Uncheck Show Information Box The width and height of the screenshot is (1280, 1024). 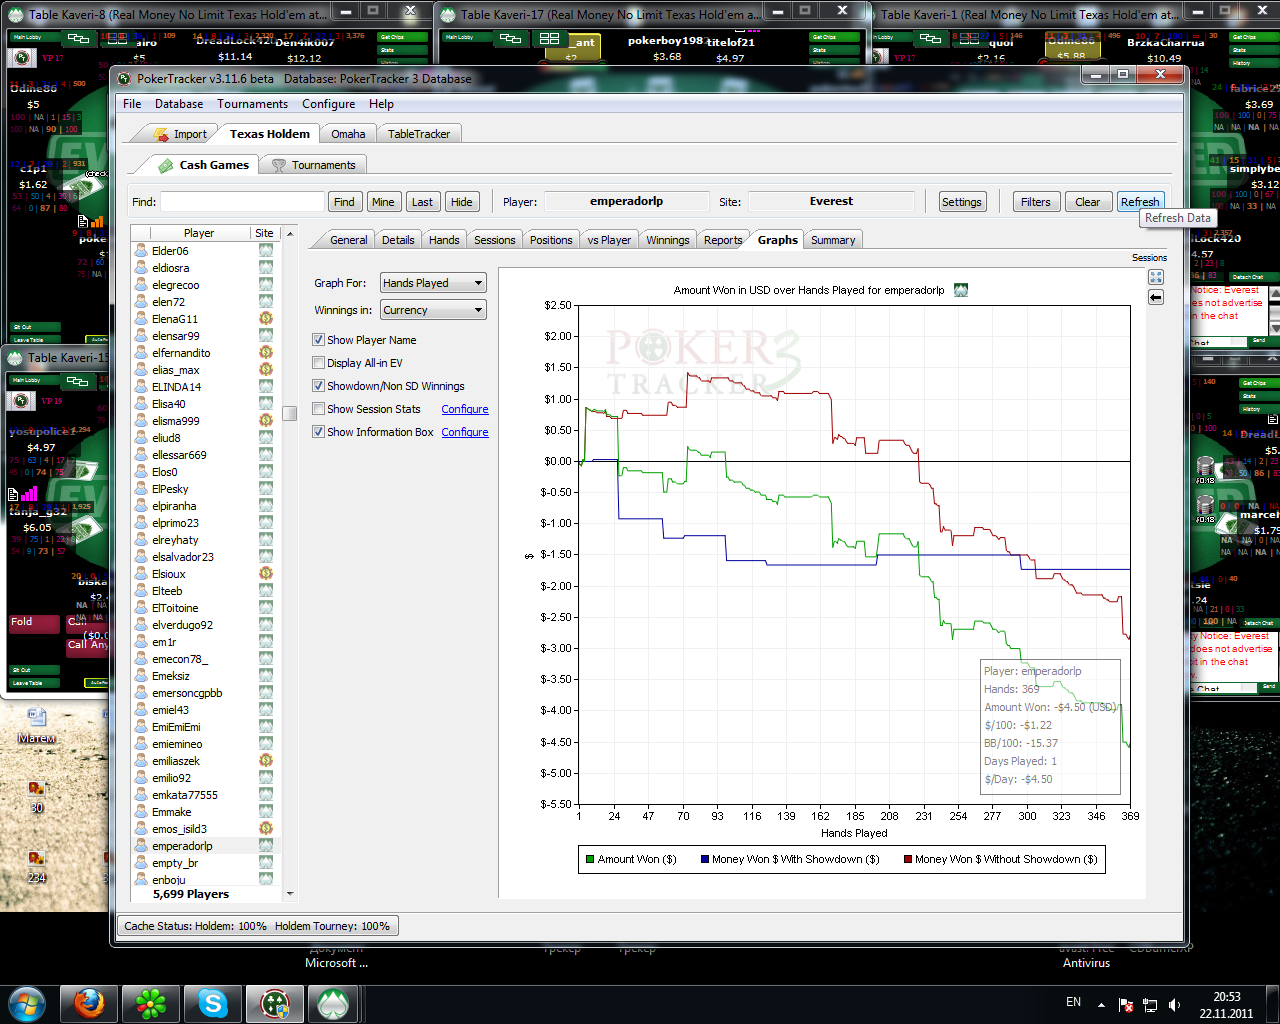click(x=318, y=432)
